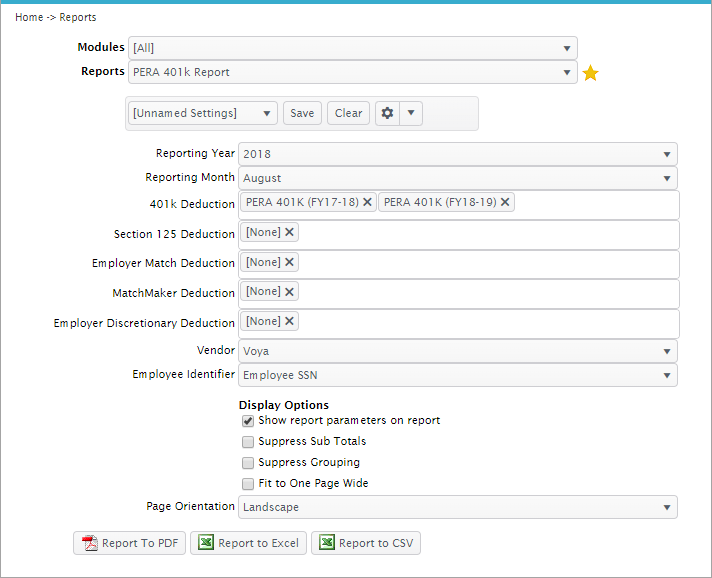This screenshot has height=578, width=712.
Task: Remove PERA 401K (FY18-19) tag
Action: click(x=506, y=202)
